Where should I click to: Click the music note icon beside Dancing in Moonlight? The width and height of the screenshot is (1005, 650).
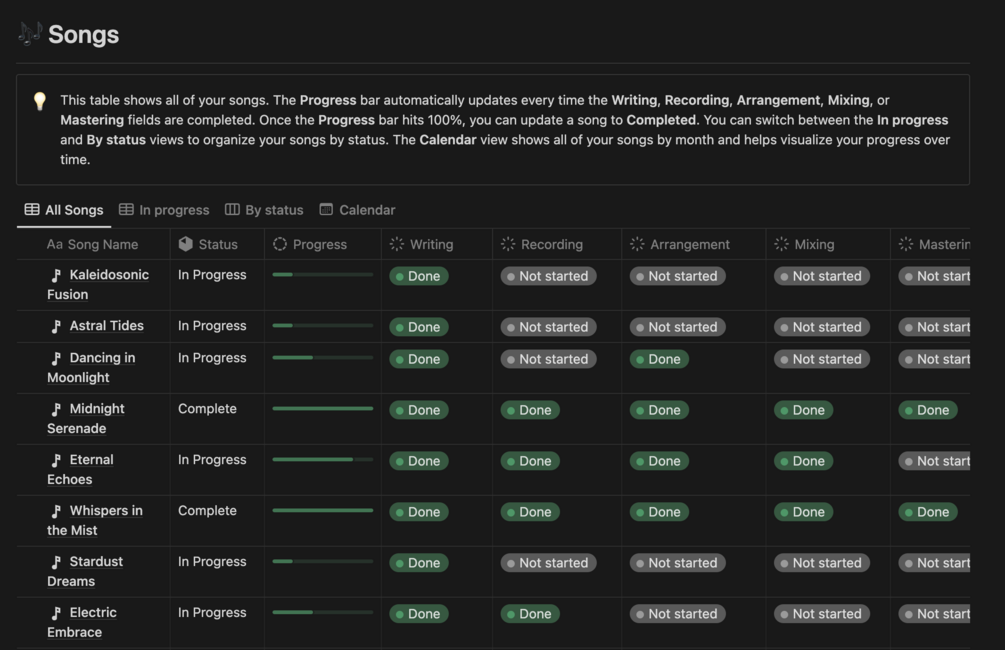tap(56, 358)
